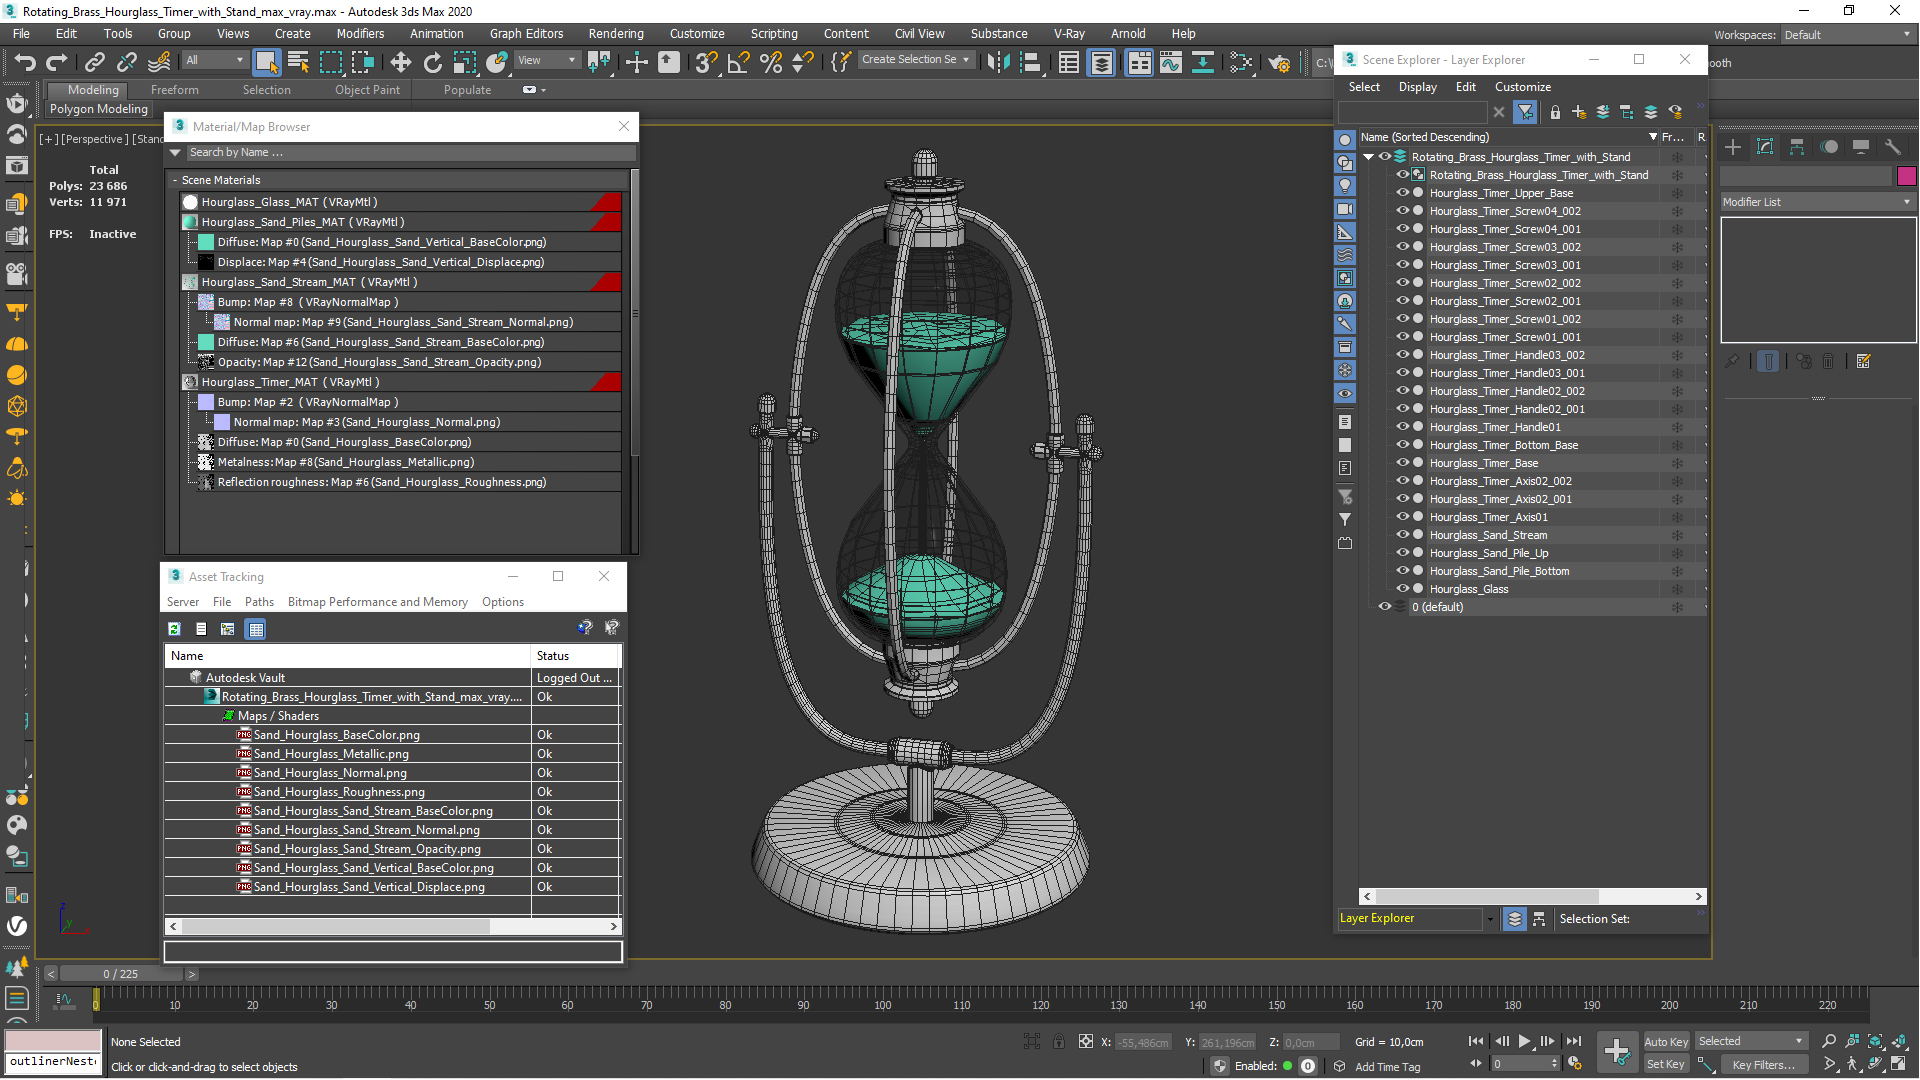Click the pink object color swatch
The height and width of the screenshot is (1080, 1920).
pos(1906,176)
